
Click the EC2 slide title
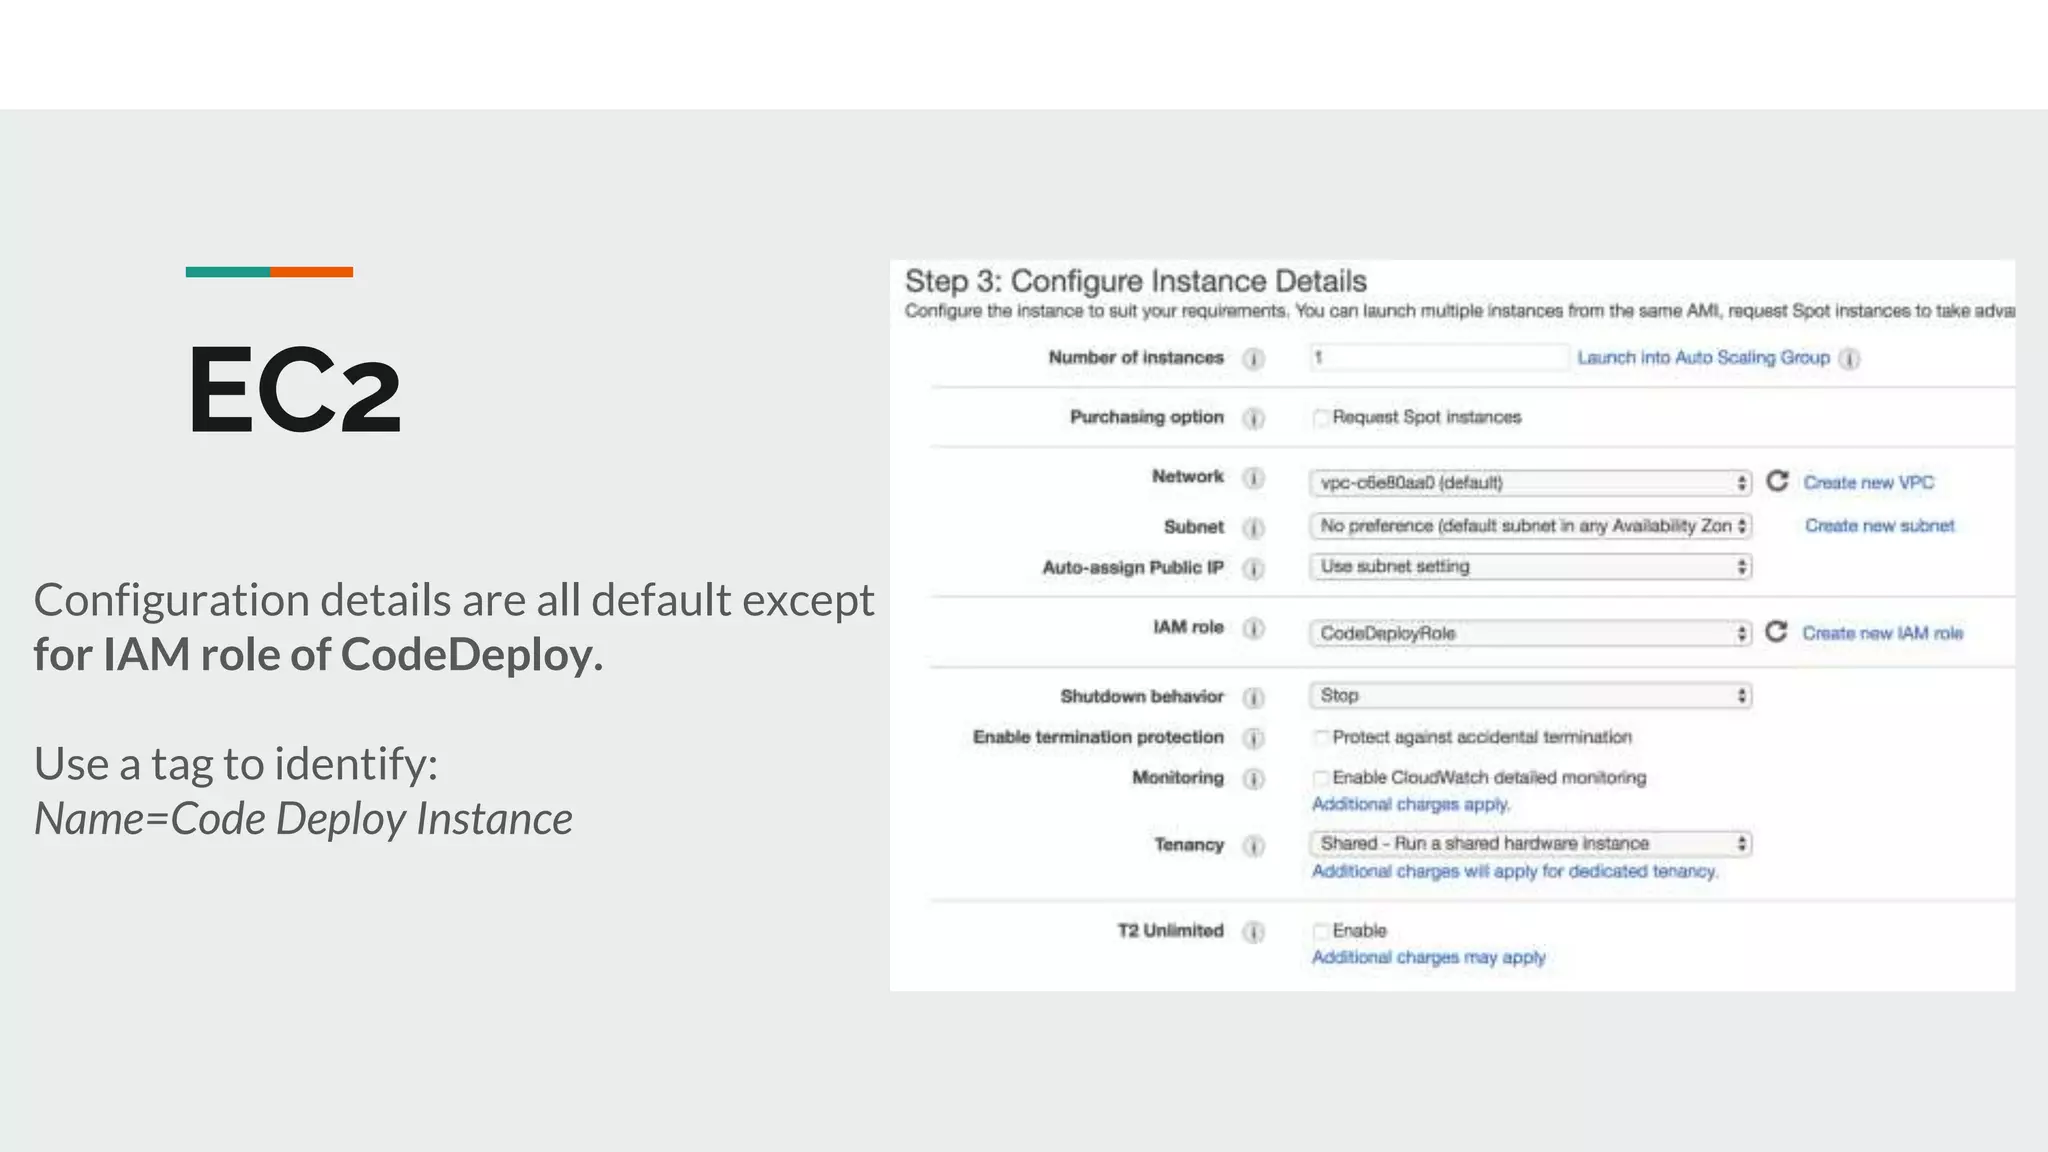(x=295, y=390)
